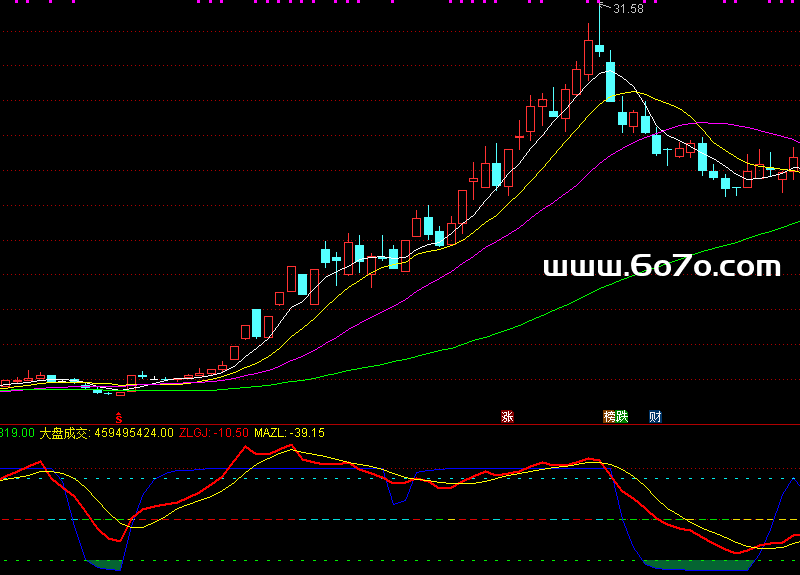Click the blue dip in the indicator's blue line
The height and width of the screenshot is (575, 800).
pos(397,501)
